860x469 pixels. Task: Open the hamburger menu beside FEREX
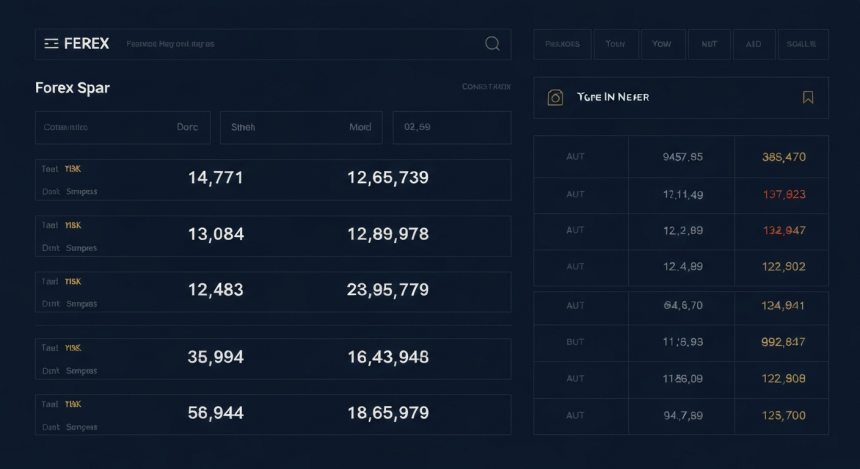[52, 44]
